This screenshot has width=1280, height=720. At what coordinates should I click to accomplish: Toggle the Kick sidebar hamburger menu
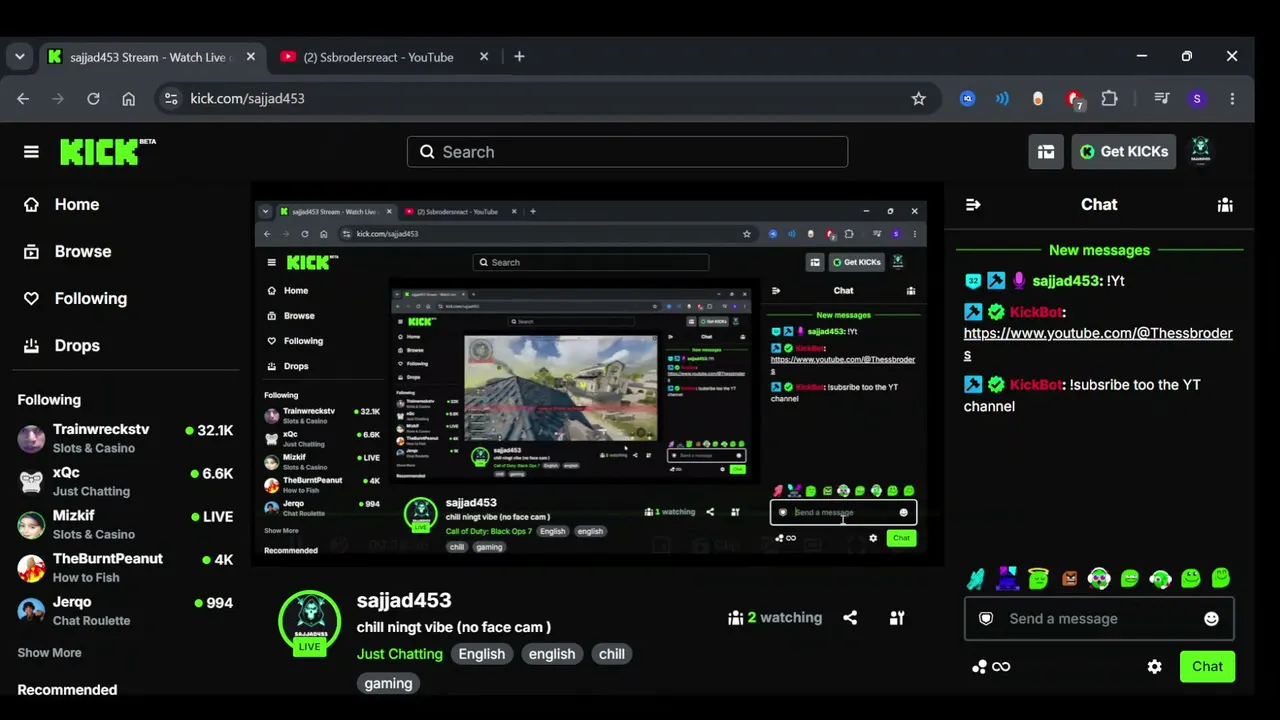[x=31, y=152]
